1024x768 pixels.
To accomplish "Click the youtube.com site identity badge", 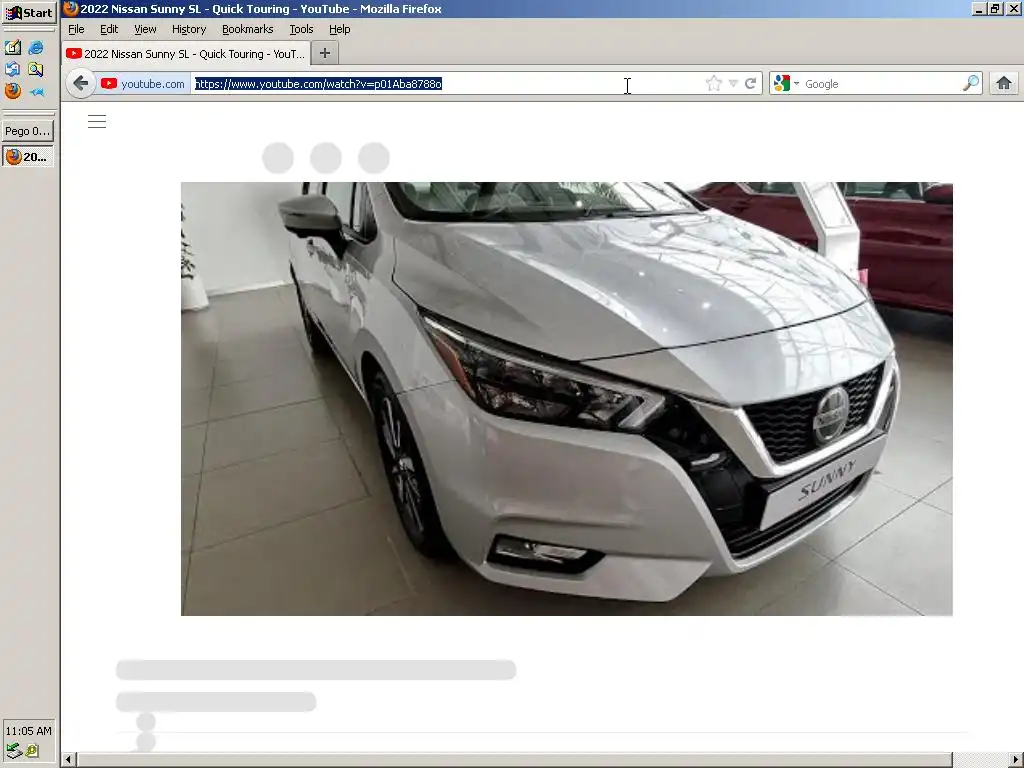I will coord(143,84).
